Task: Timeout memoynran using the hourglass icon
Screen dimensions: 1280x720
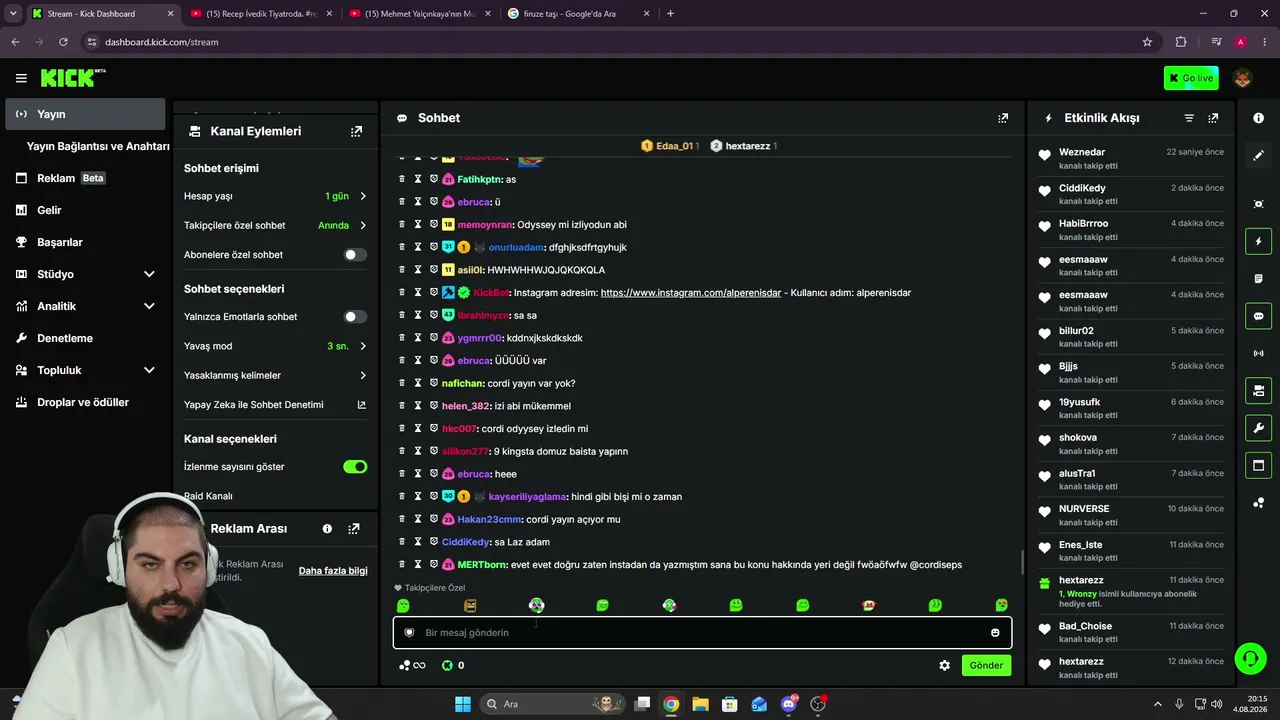Action: click(418, 224)
